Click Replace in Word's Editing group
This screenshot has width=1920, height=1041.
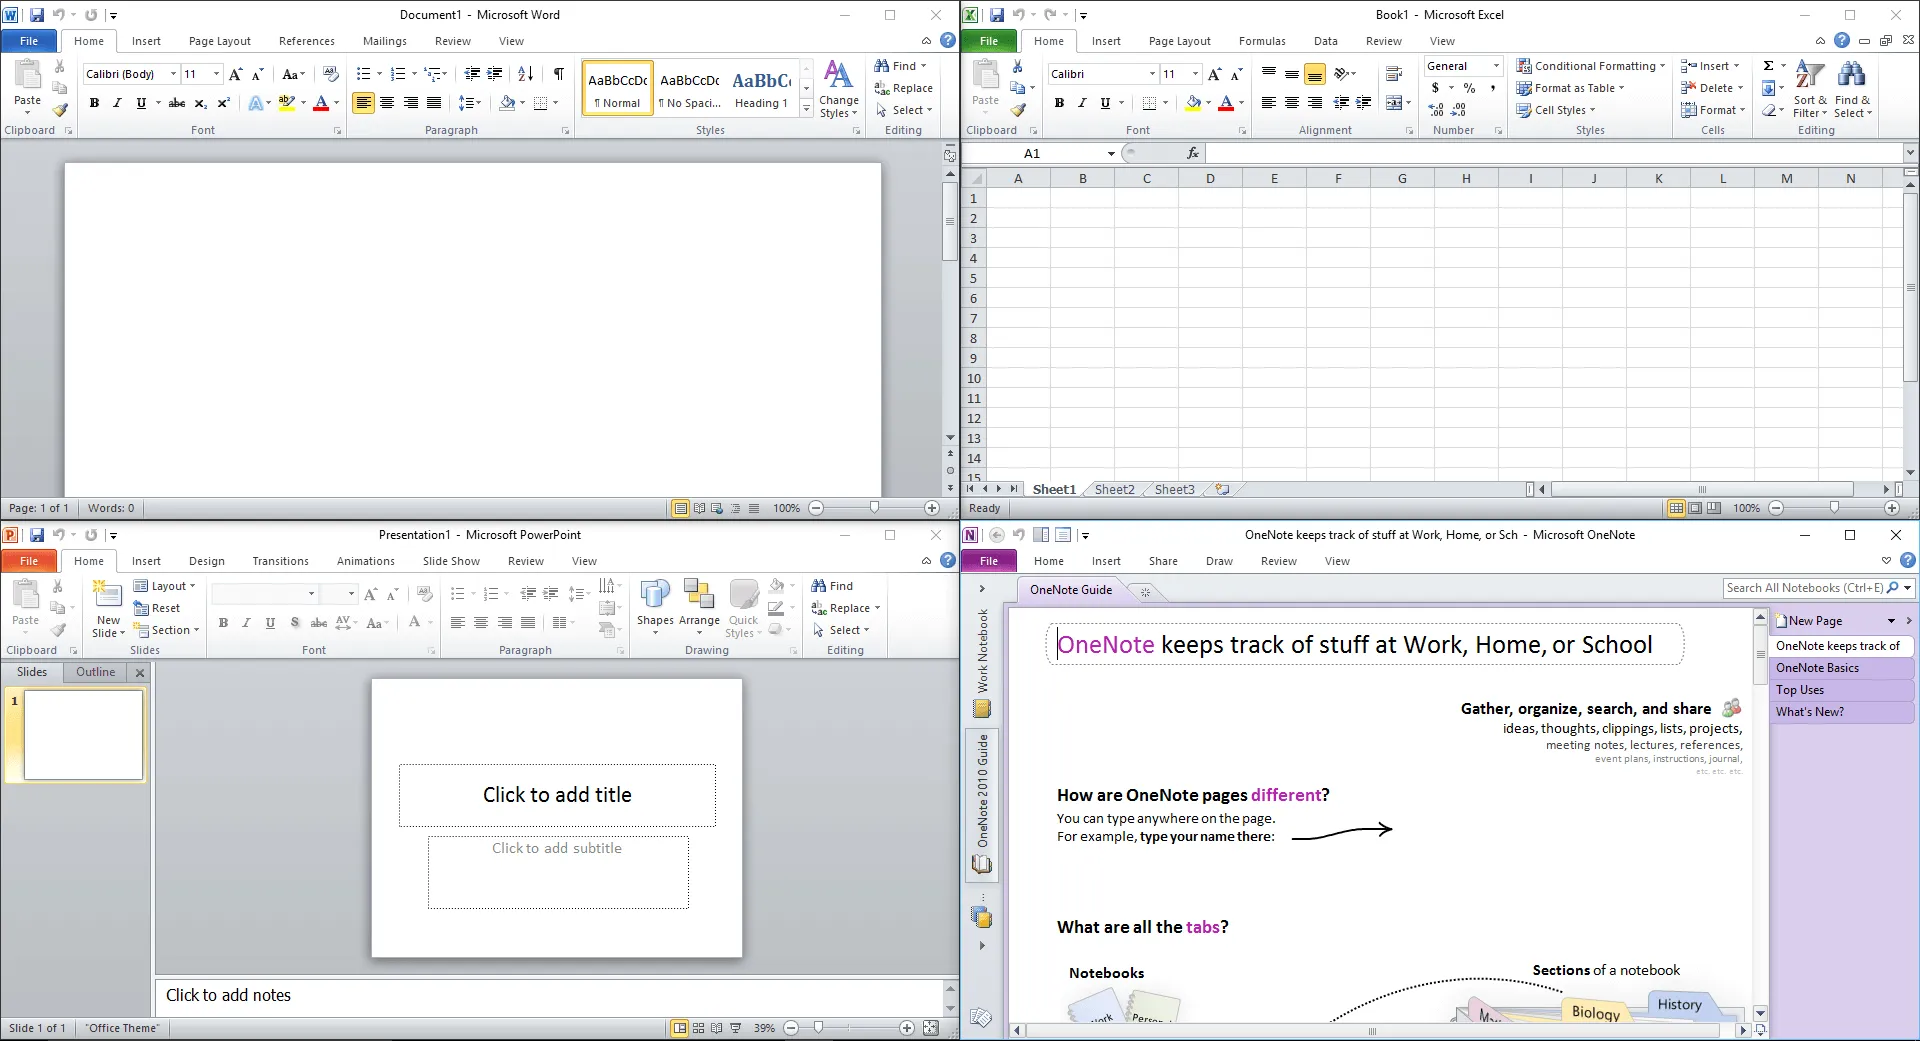(x=904, y=88)
